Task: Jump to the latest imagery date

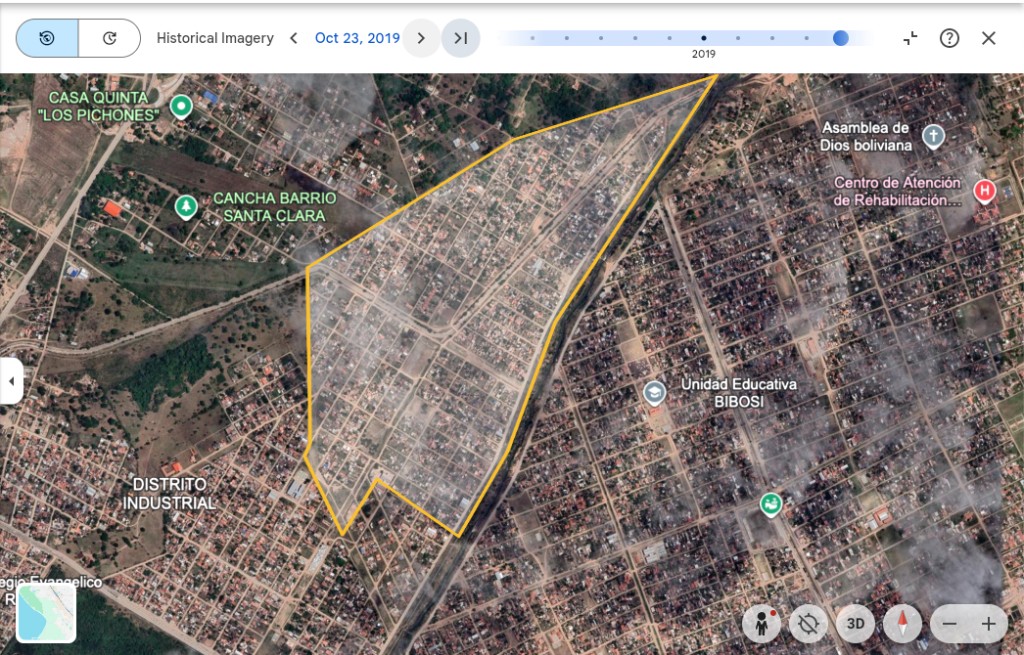Action: pyautogui.click(x=460, y=38)
